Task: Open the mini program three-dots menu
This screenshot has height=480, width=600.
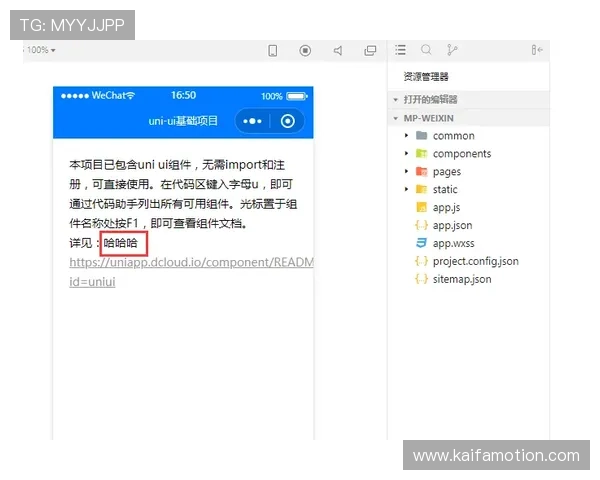Action: [x=252, y=121]
